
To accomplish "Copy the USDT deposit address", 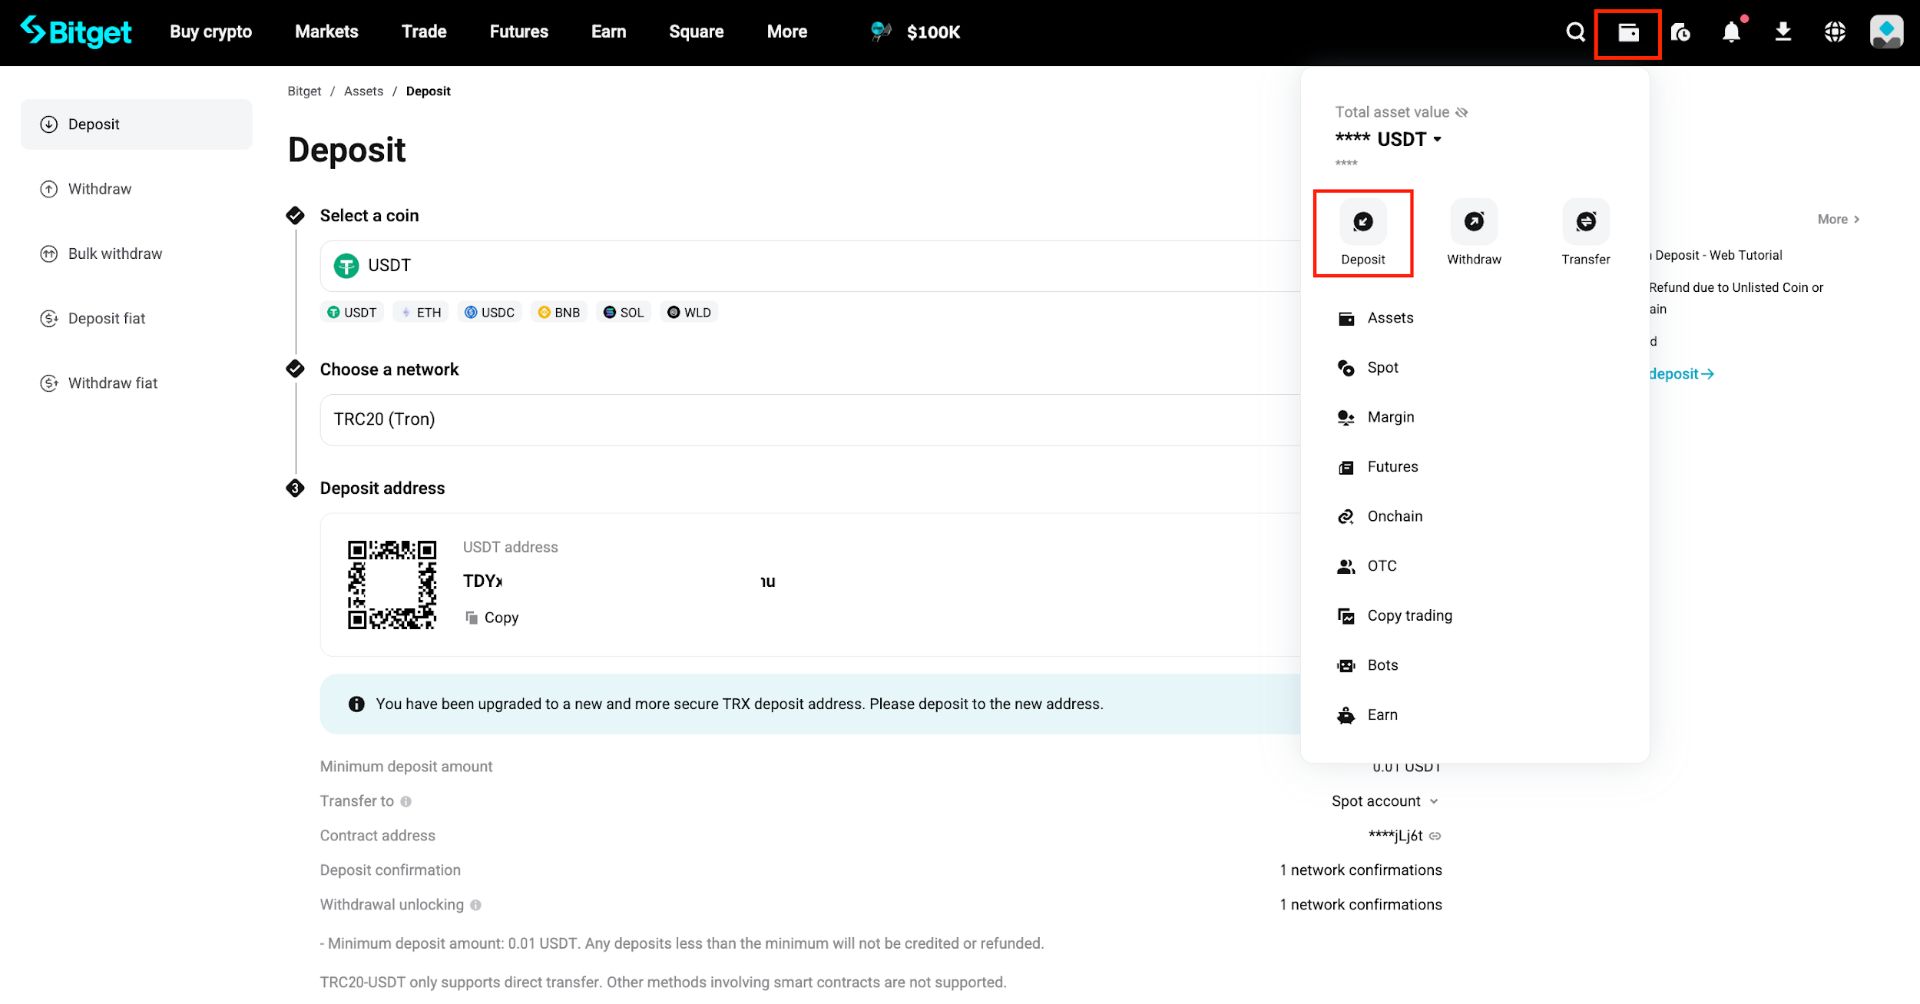I will (x=492, y=618).
